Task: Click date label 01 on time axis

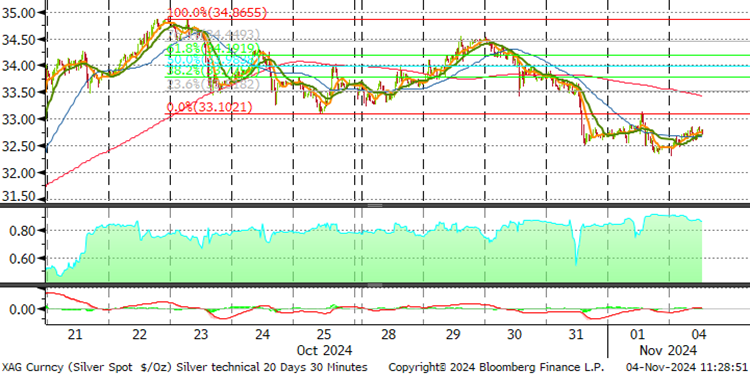Action: (x=638, y=333)
